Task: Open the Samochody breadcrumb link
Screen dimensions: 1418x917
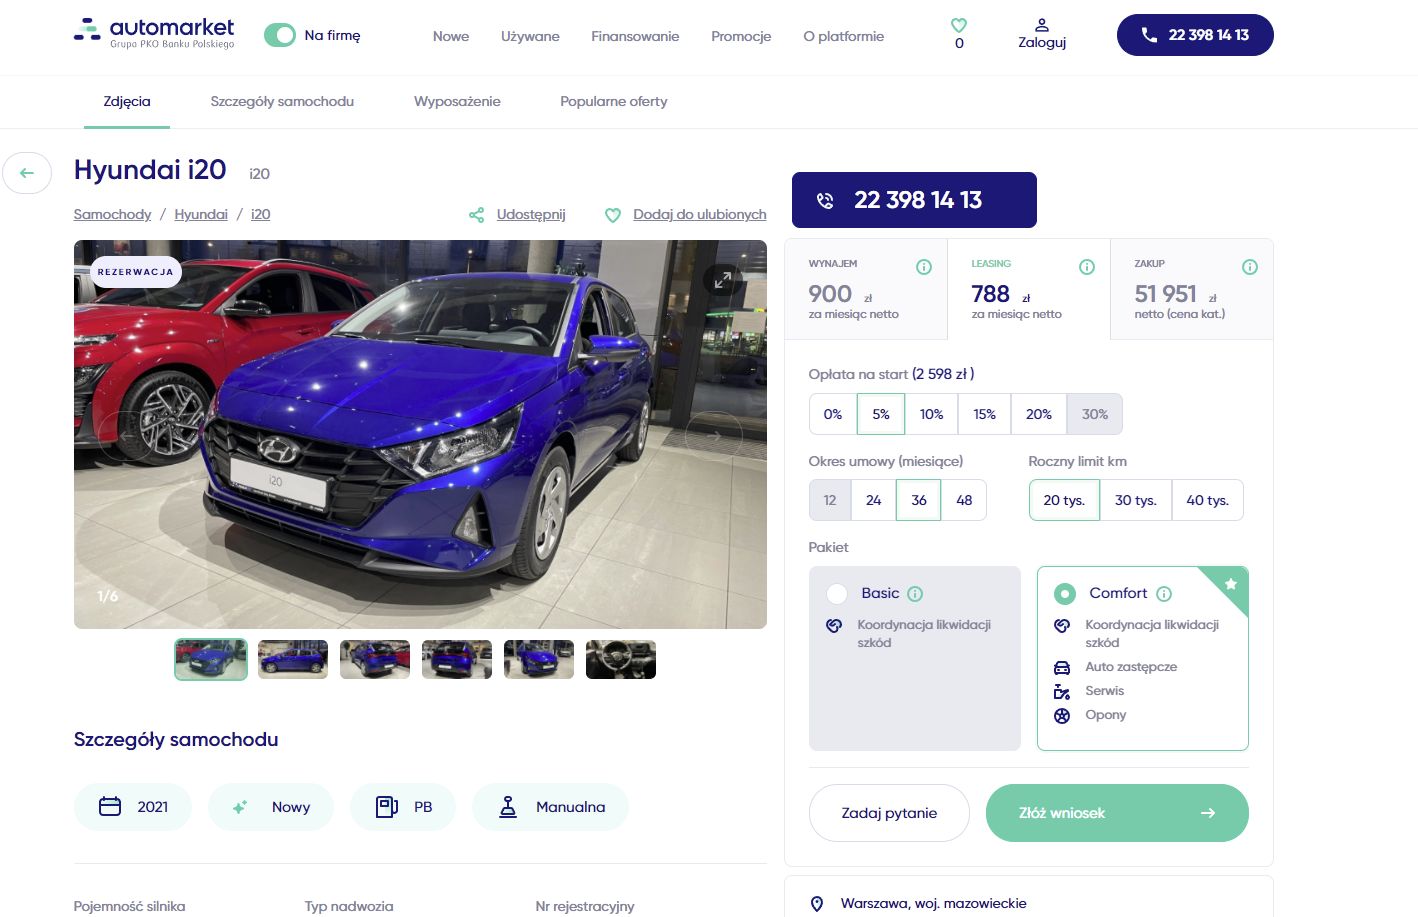Action: [x=112, y=214]
